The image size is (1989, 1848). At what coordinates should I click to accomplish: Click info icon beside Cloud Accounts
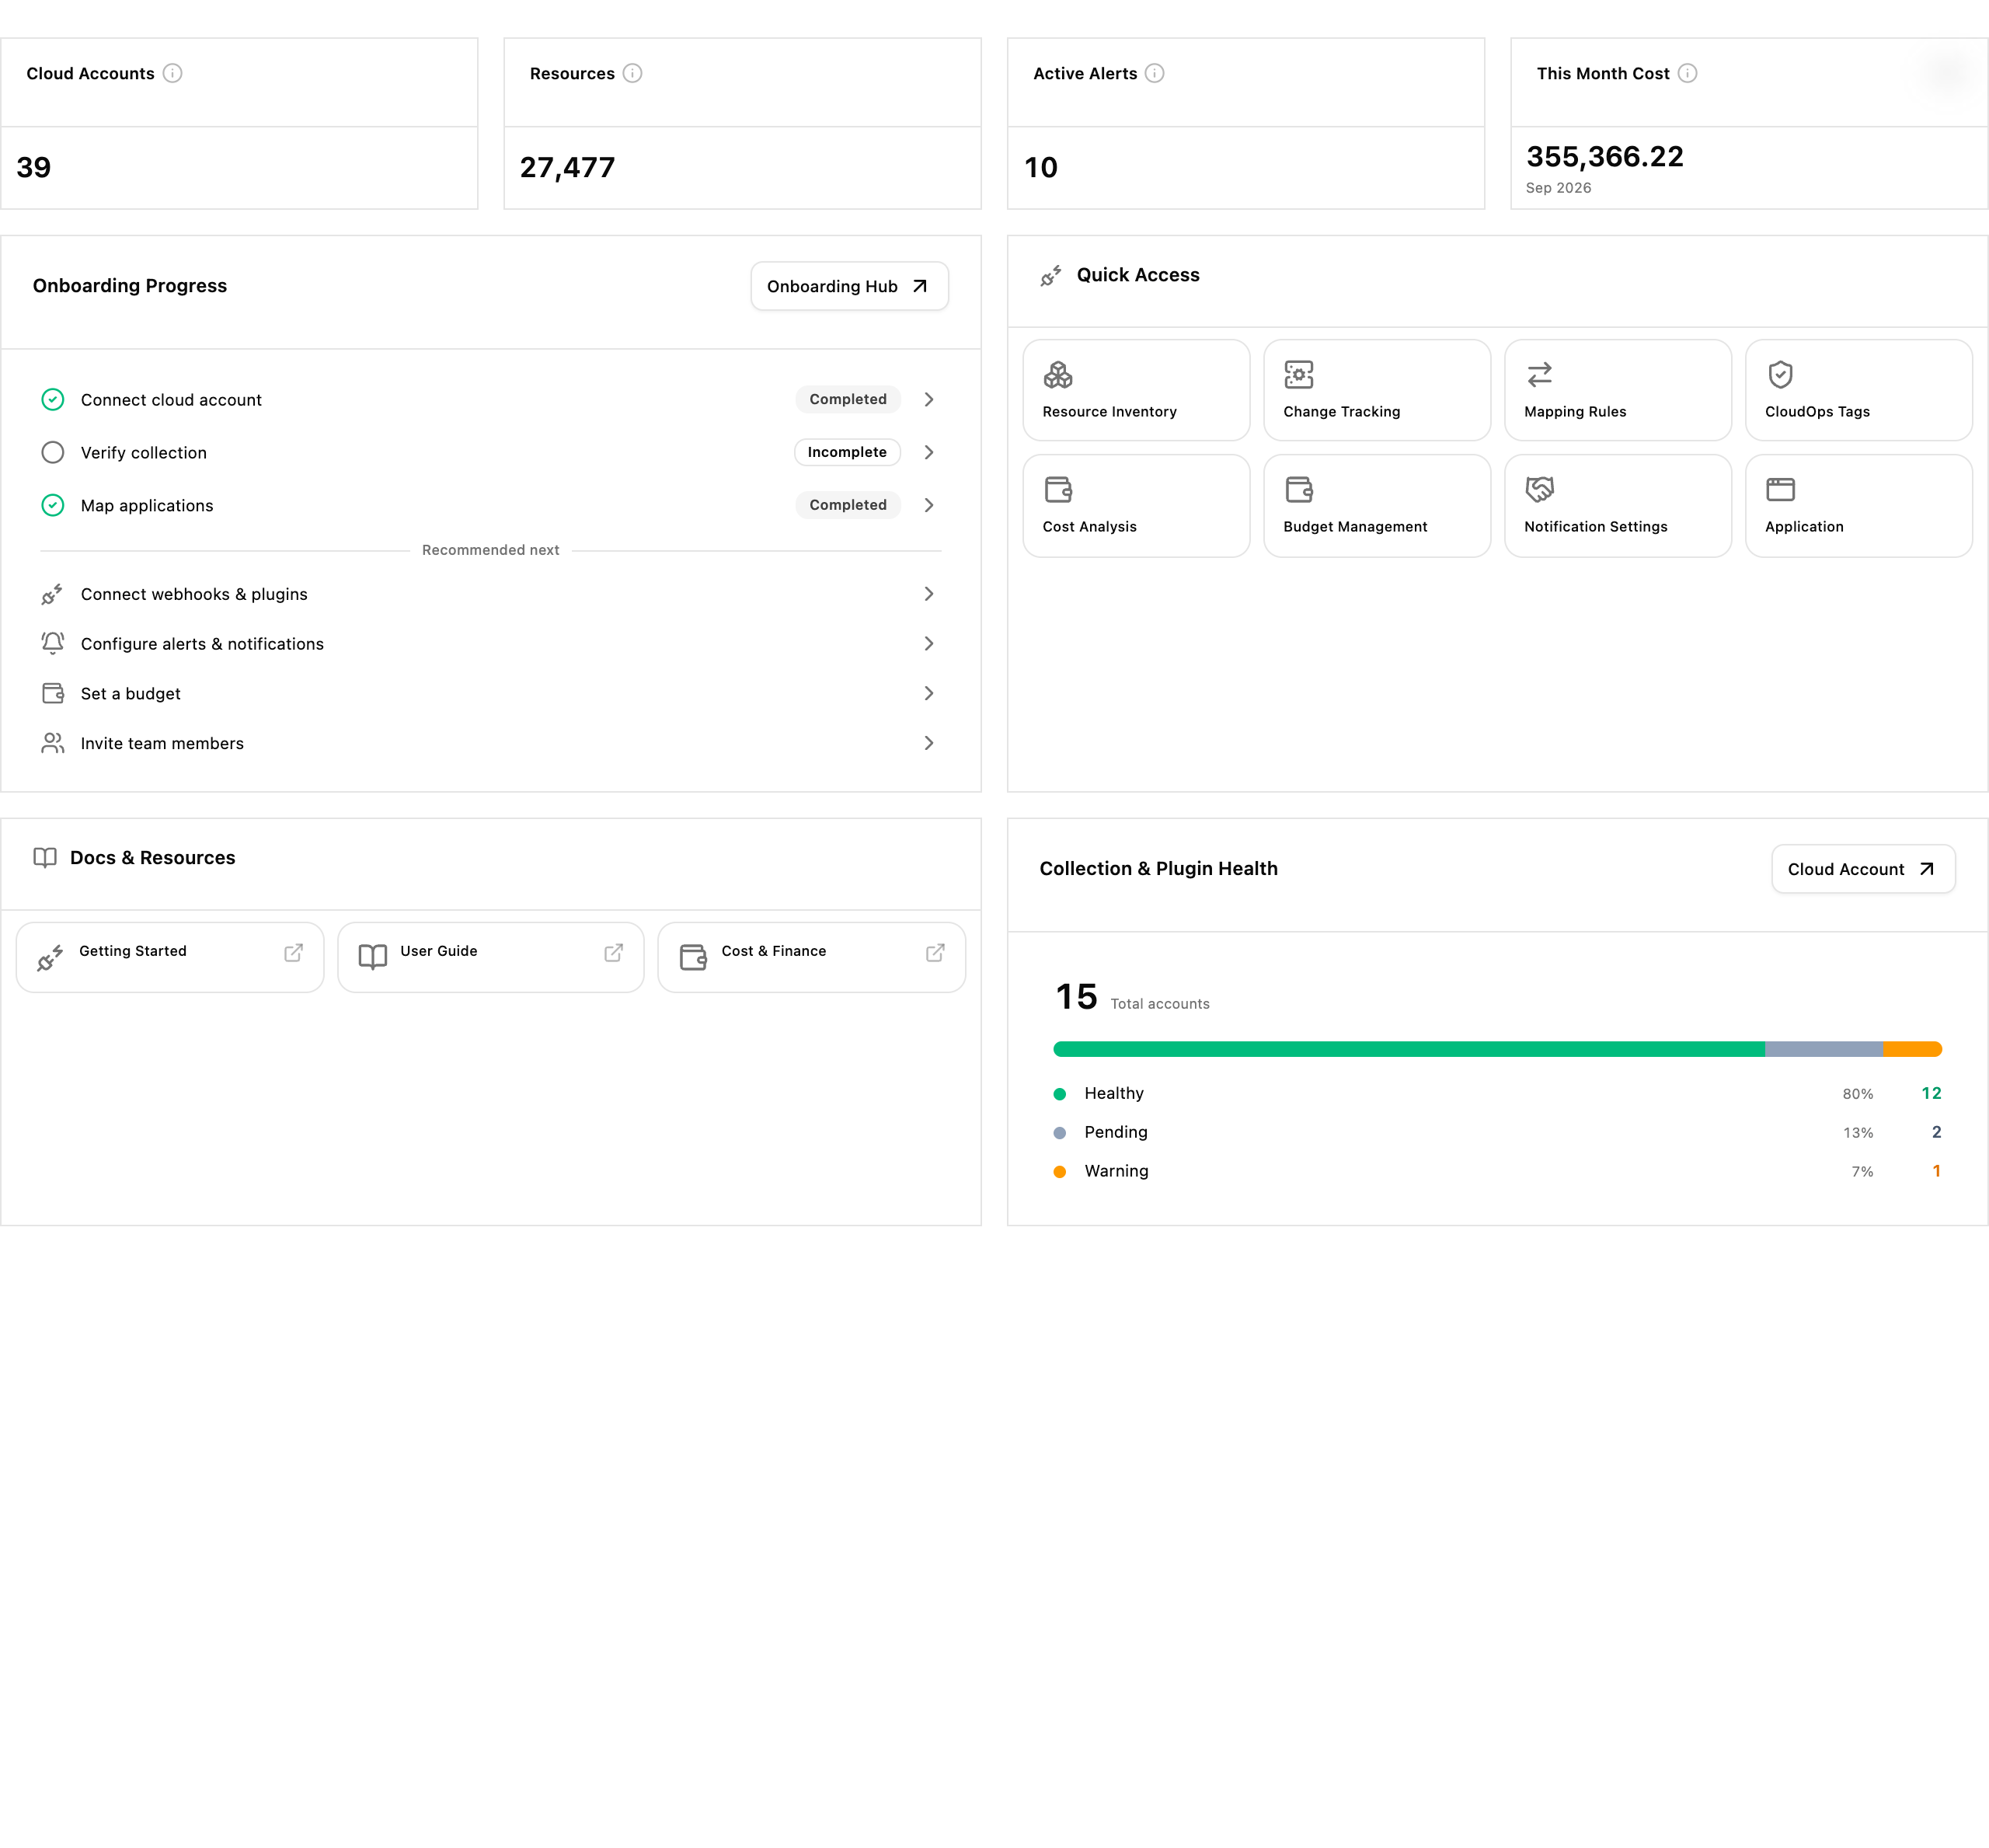click(172, 73)
